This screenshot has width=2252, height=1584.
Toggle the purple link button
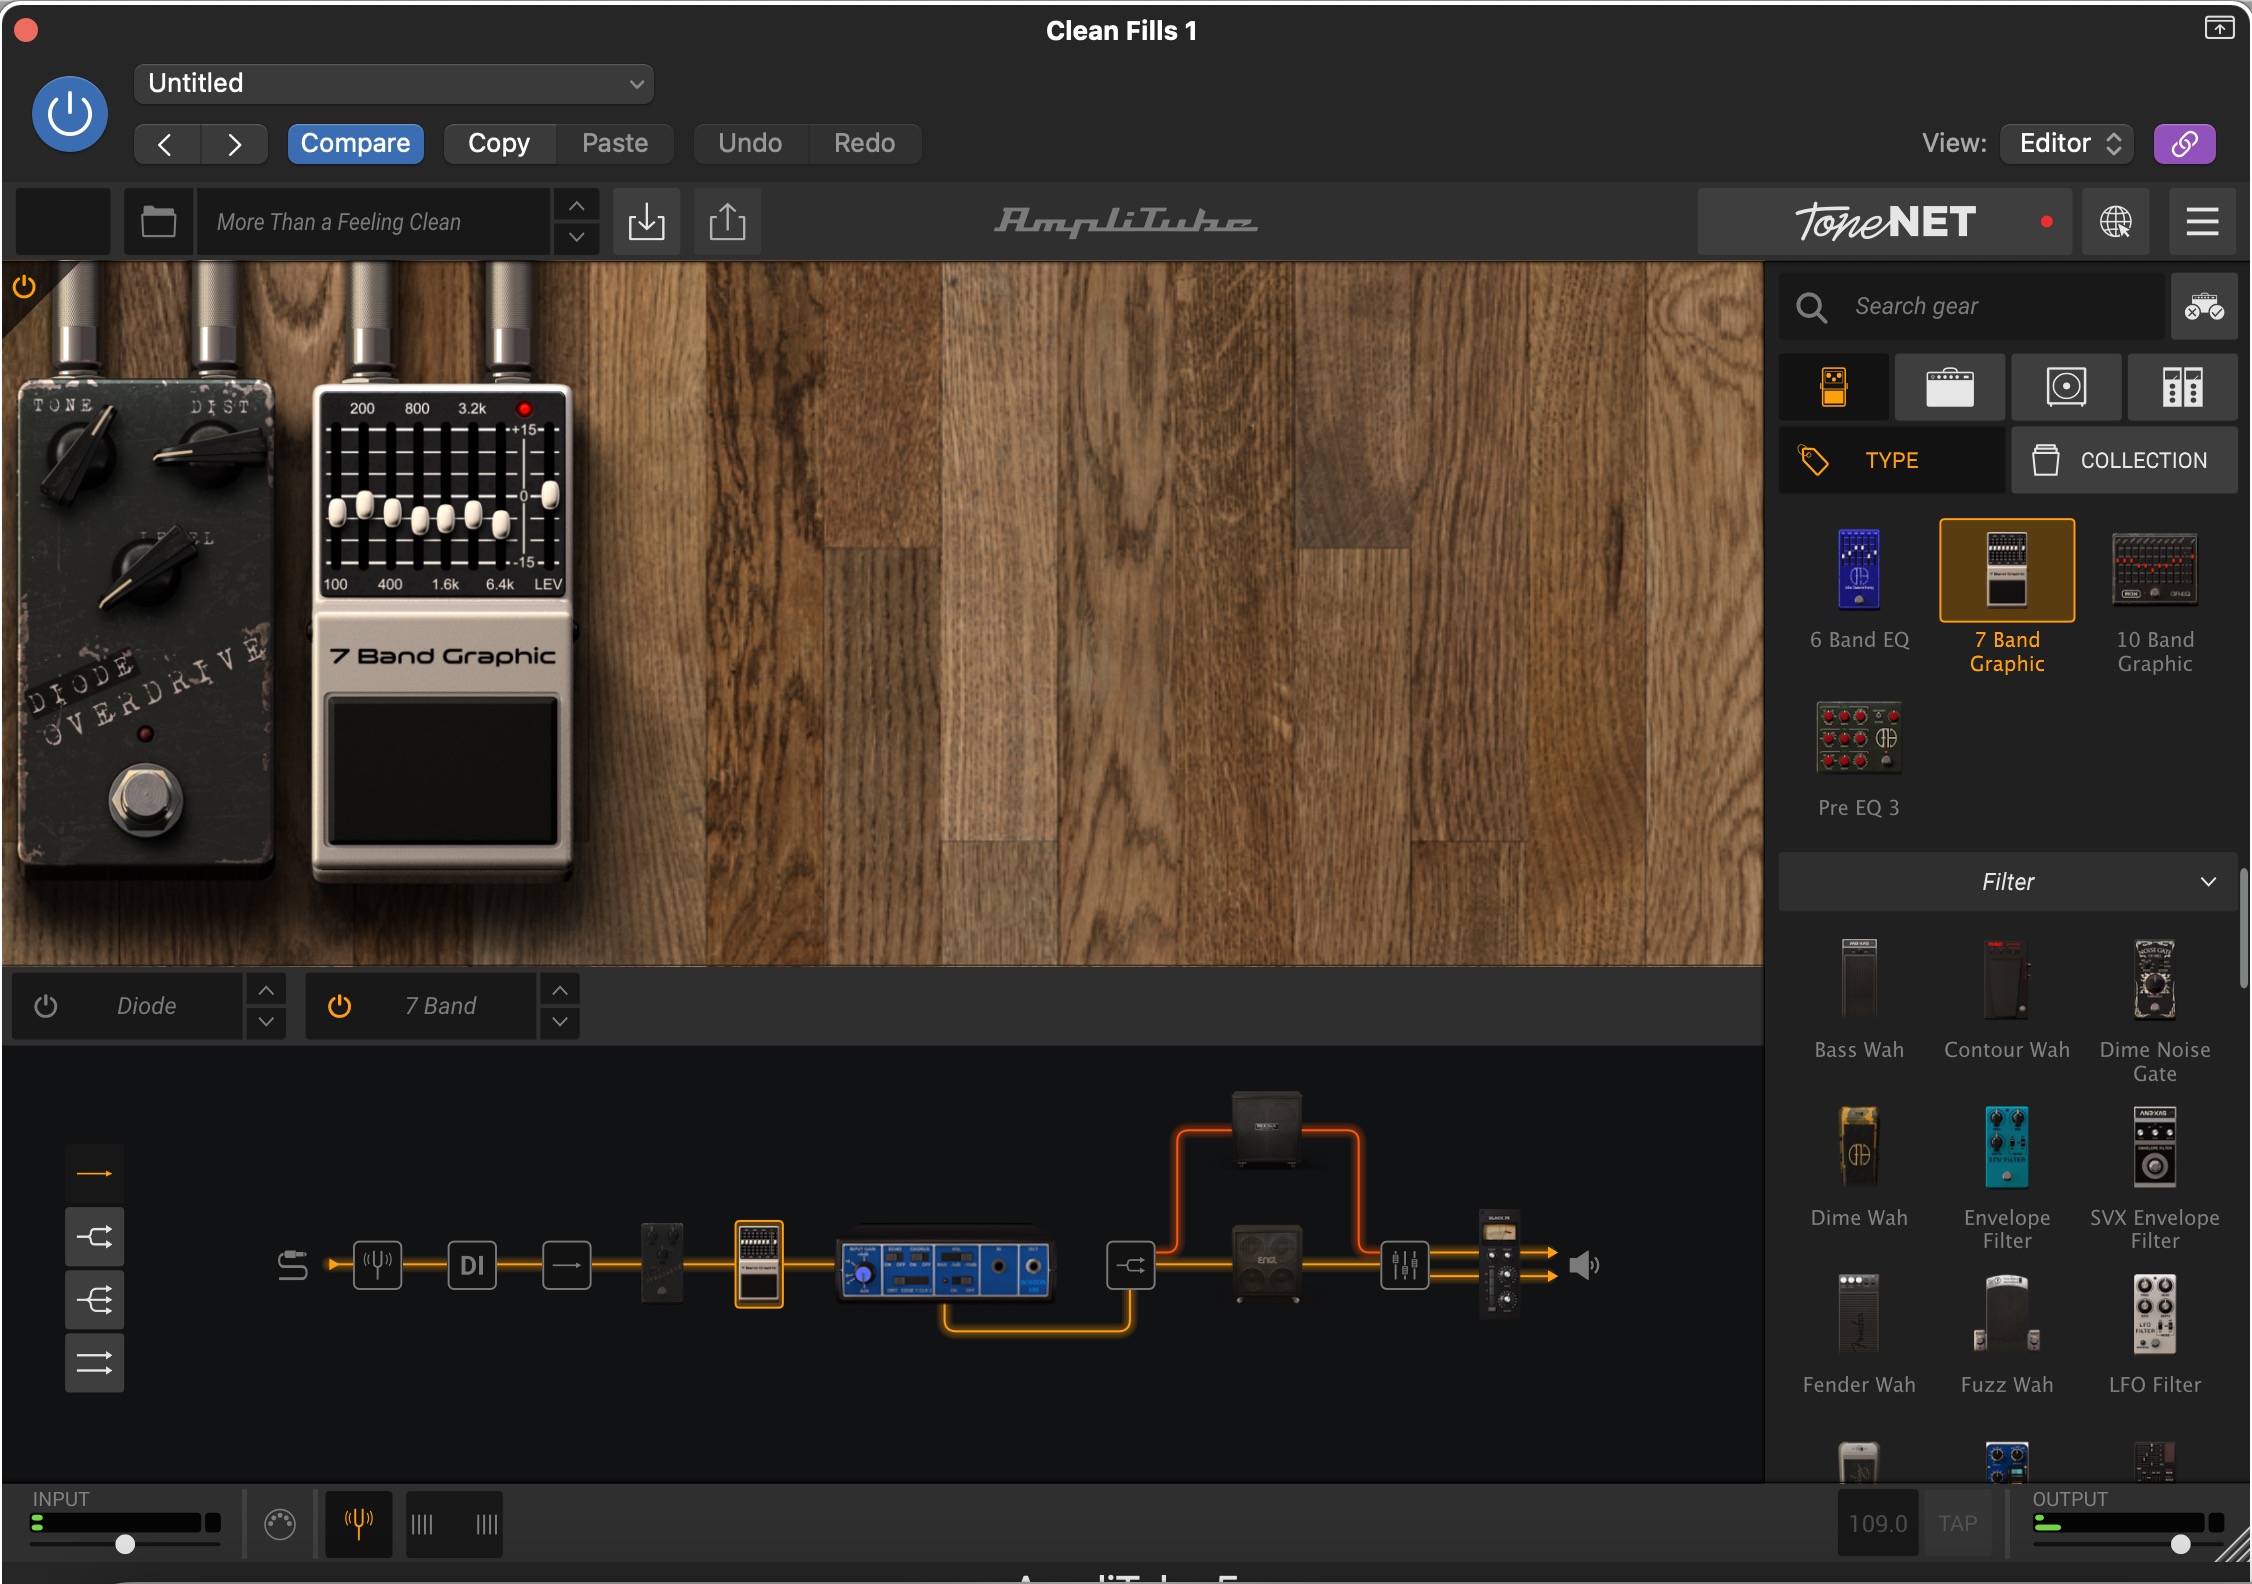[x=2184, y=143]
